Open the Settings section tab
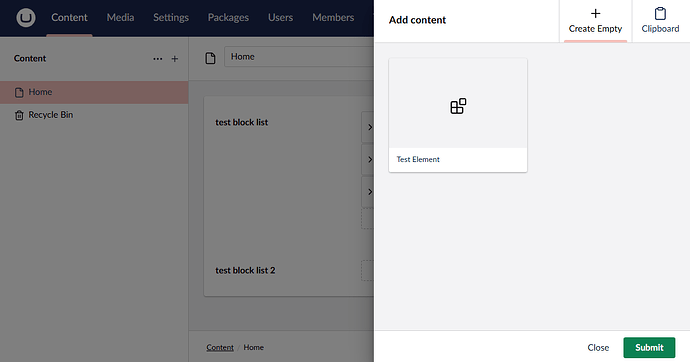Screen dimensions: 690x362 (171, 18)
